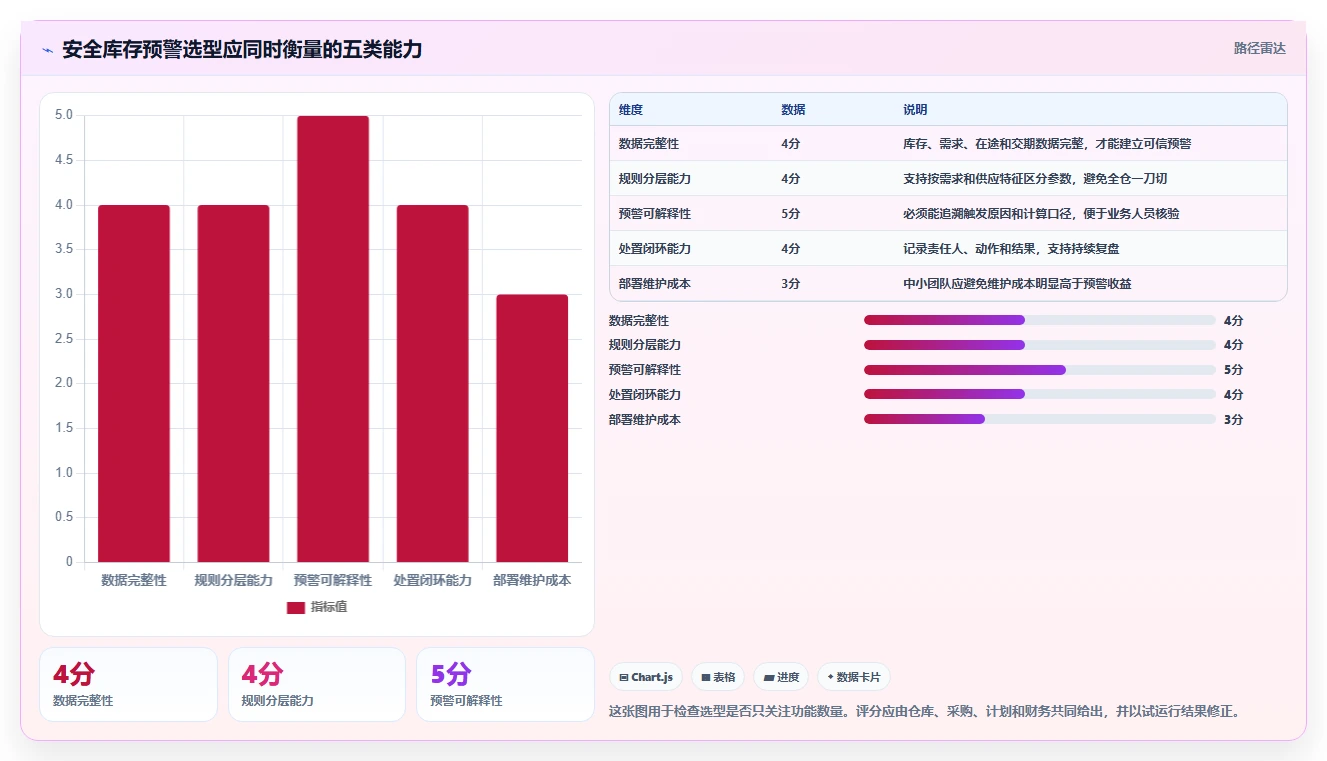This screenshot has height=761, width=1327.
Task: Click the 规则分层能力 bar in chart
Action: click(x=233, y=383)
